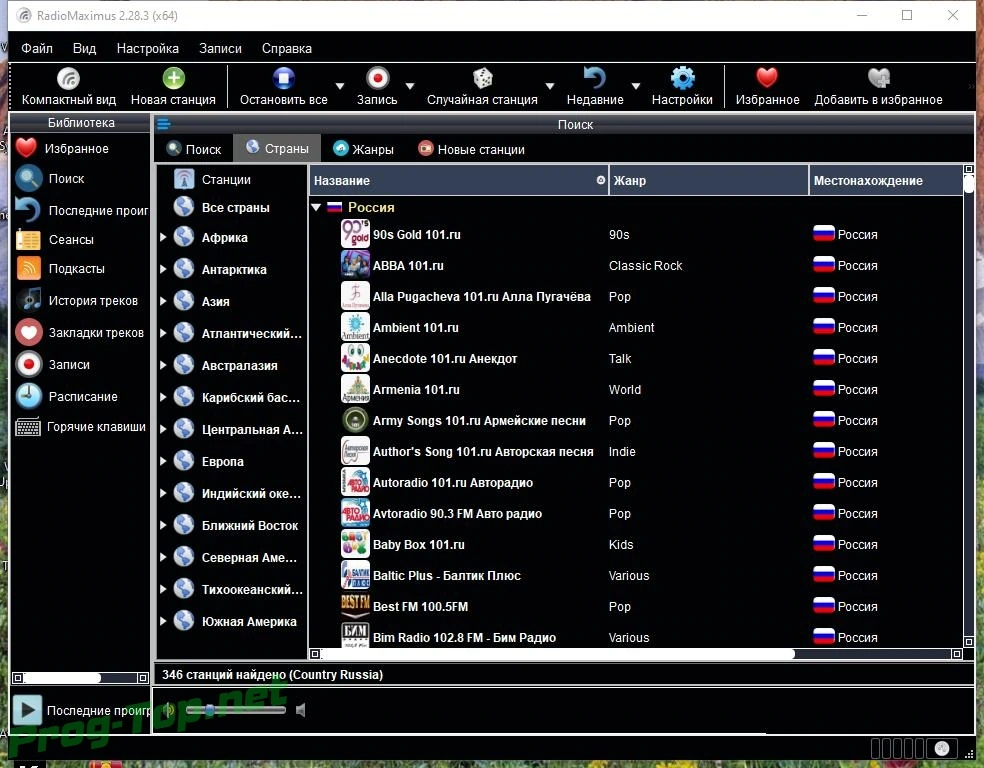This screenshot has width=984, height=768.
Task: Add a new station
Action: tap(173, 87)
